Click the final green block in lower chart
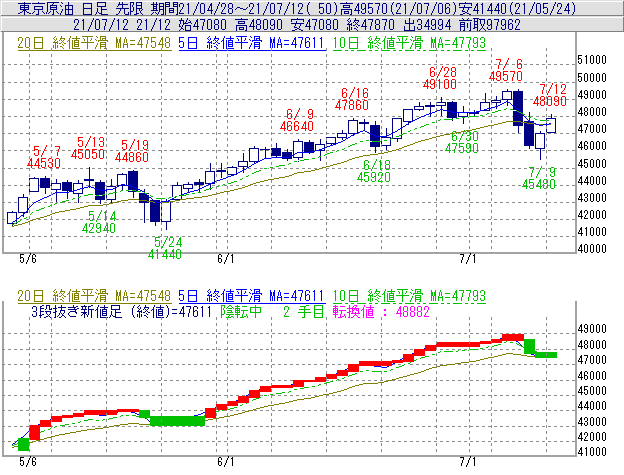 [546, 355]
